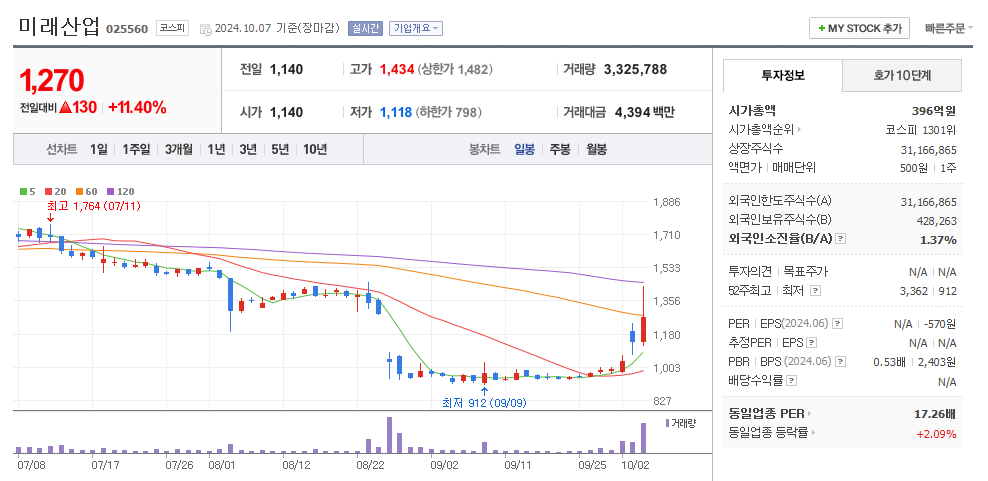
Task: Click the 시가총액순위 link text
Action: pos(761,130)
